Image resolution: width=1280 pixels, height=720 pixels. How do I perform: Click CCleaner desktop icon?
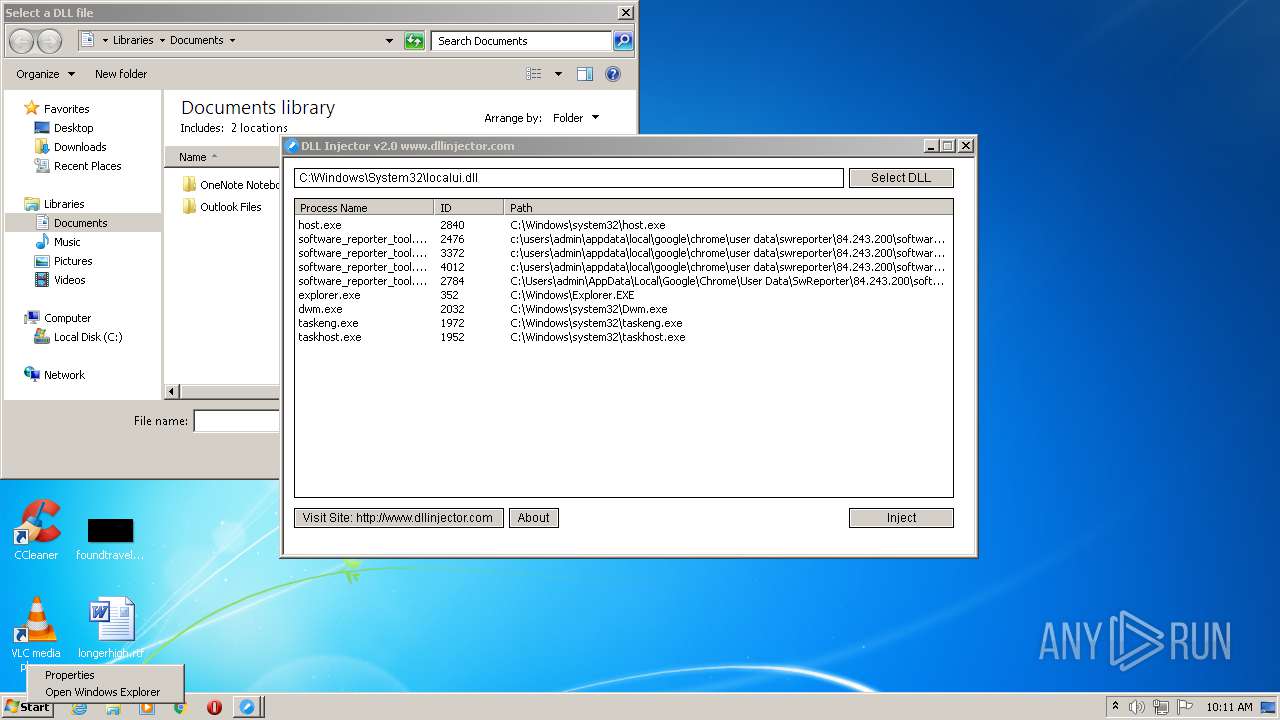pos(36,530)
